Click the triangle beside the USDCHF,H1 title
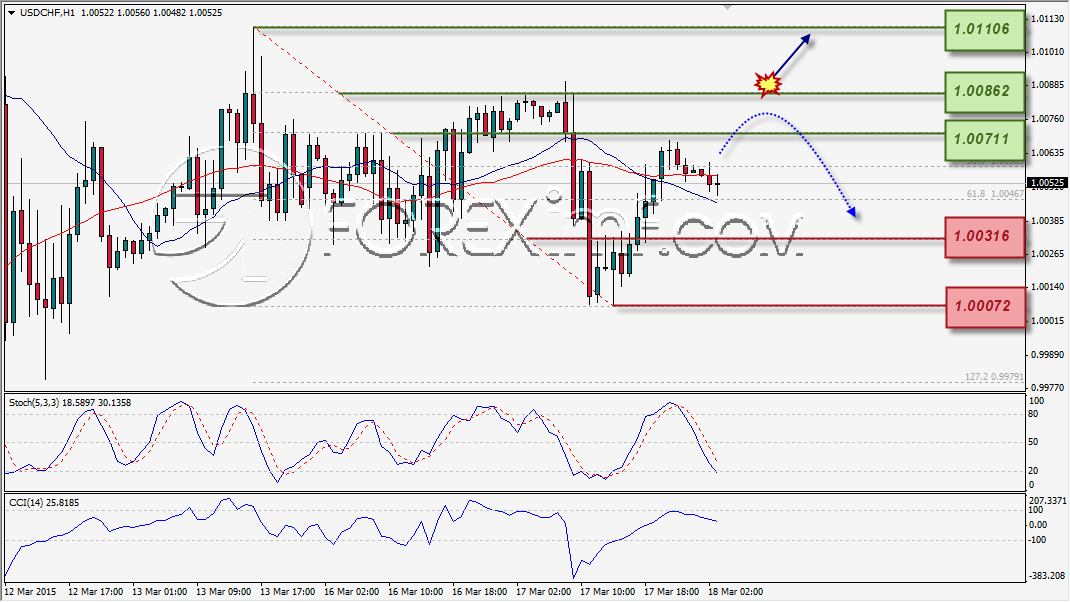Image resolution: width=1070 pixels, height=602 pixels. tap(12, 13)
